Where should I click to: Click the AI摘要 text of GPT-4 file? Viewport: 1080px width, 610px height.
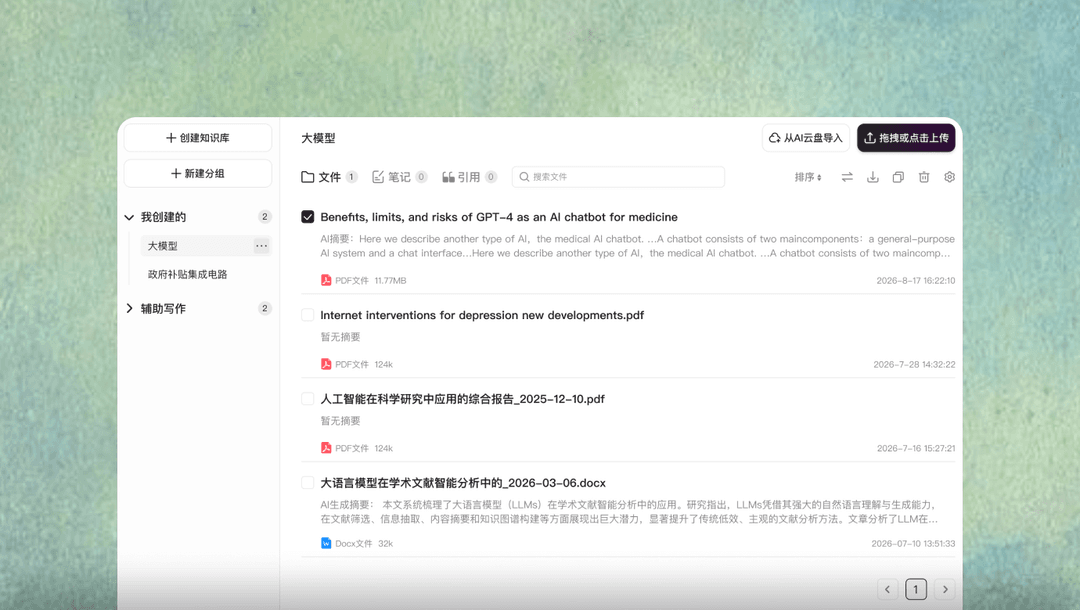[x=637, y=246]
